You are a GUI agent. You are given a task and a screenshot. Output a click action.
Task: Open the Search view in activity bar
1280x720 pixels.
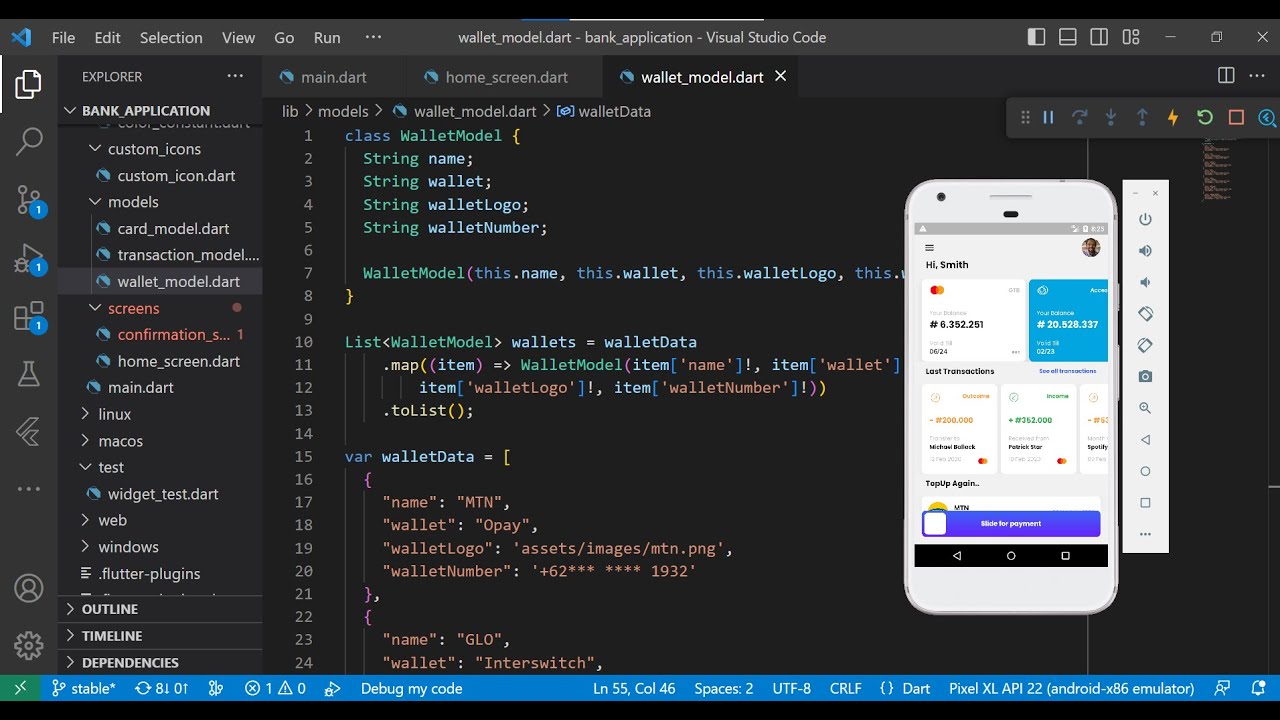coord(28,141)
